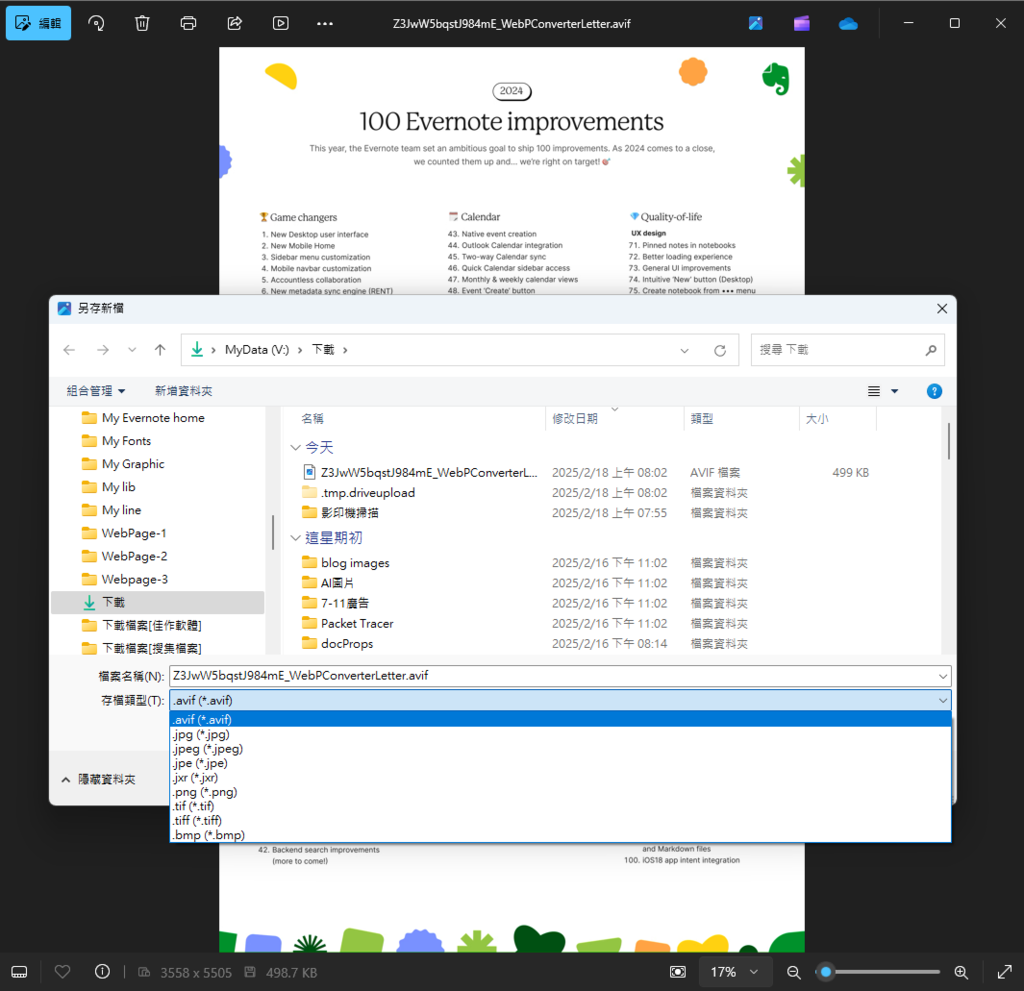This screenshot has height=991, width=1024.
Task: Choose .bmp (*.bmp) from file type list
Action: pos(560,836)
